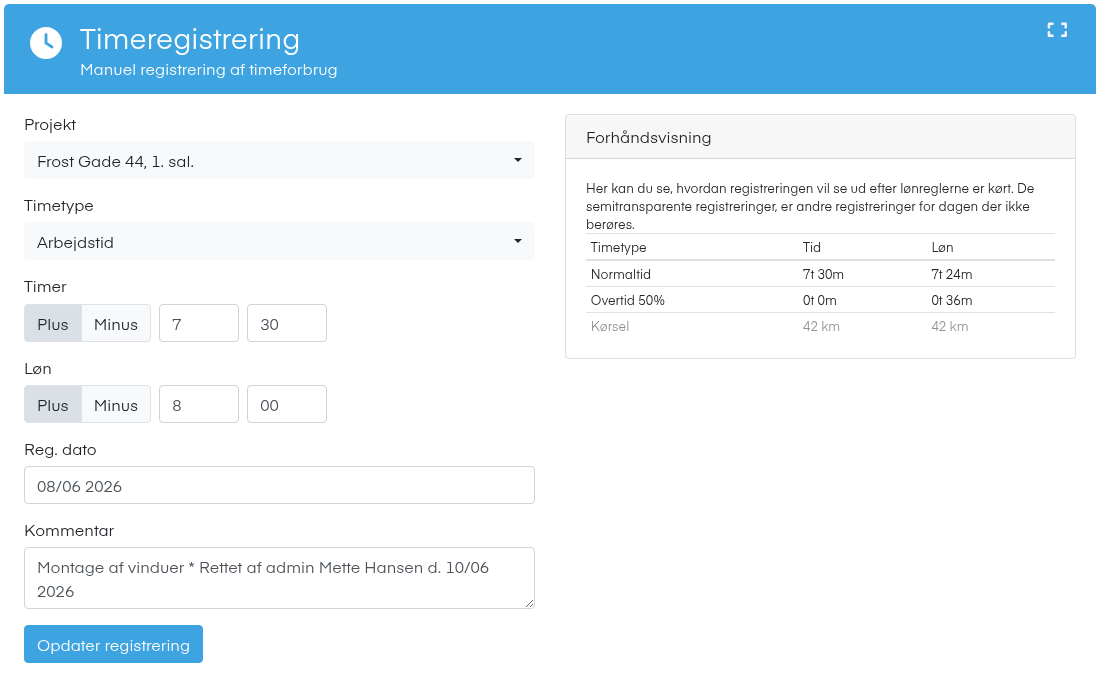The height and width of the screenshot is (688, 1100).
Task: Open the Projekt dropdown
Action: click(x=279, y=161)
